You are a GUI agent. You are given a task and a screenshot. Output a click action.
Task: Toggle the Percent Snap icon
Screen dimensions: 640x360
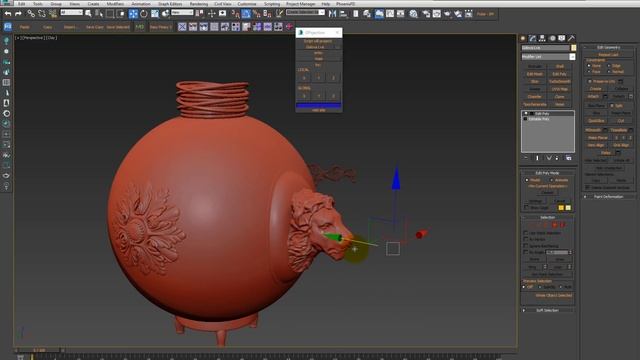coord(257,14)
